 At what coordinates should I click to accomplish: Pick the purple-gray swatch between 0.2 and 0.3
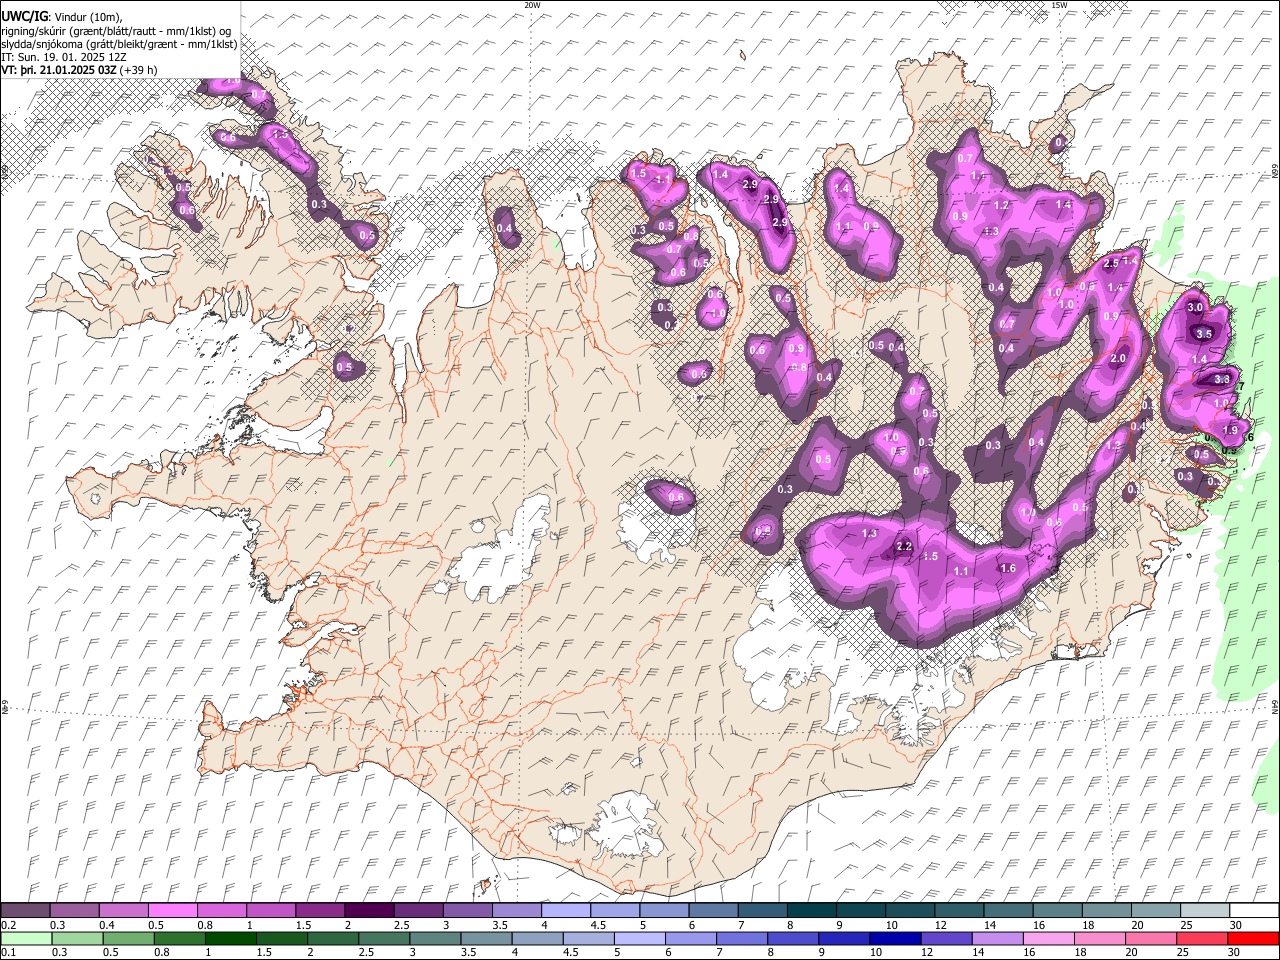click(25, 910)
